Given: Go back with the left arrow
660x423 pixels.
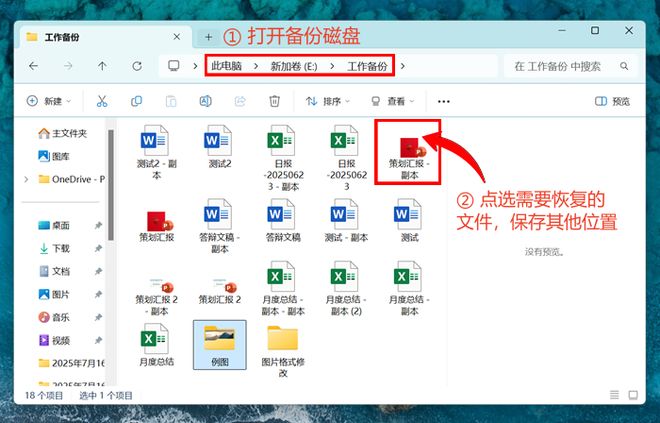Looking at the screenshot, I should pyautogui.click(x=33, y=66).
